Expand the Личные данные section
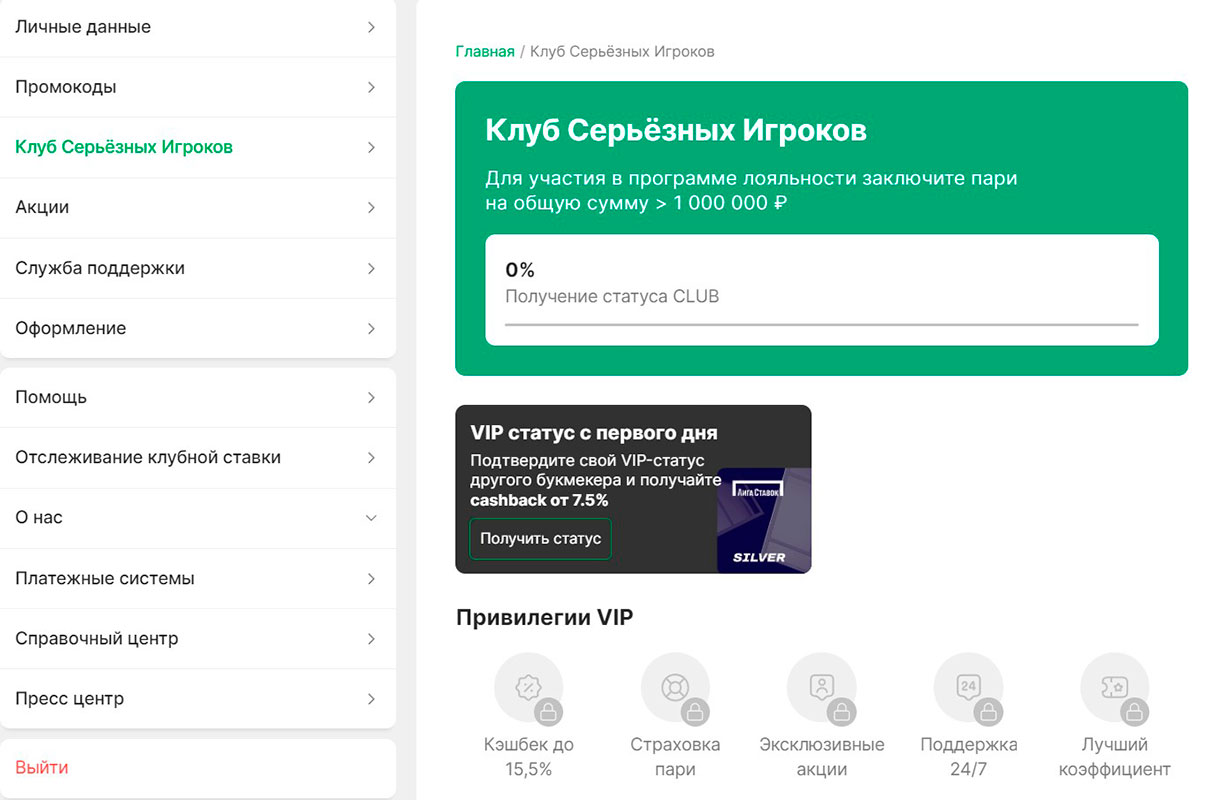This screenshot has height=800, width=1213. (197, 27)
